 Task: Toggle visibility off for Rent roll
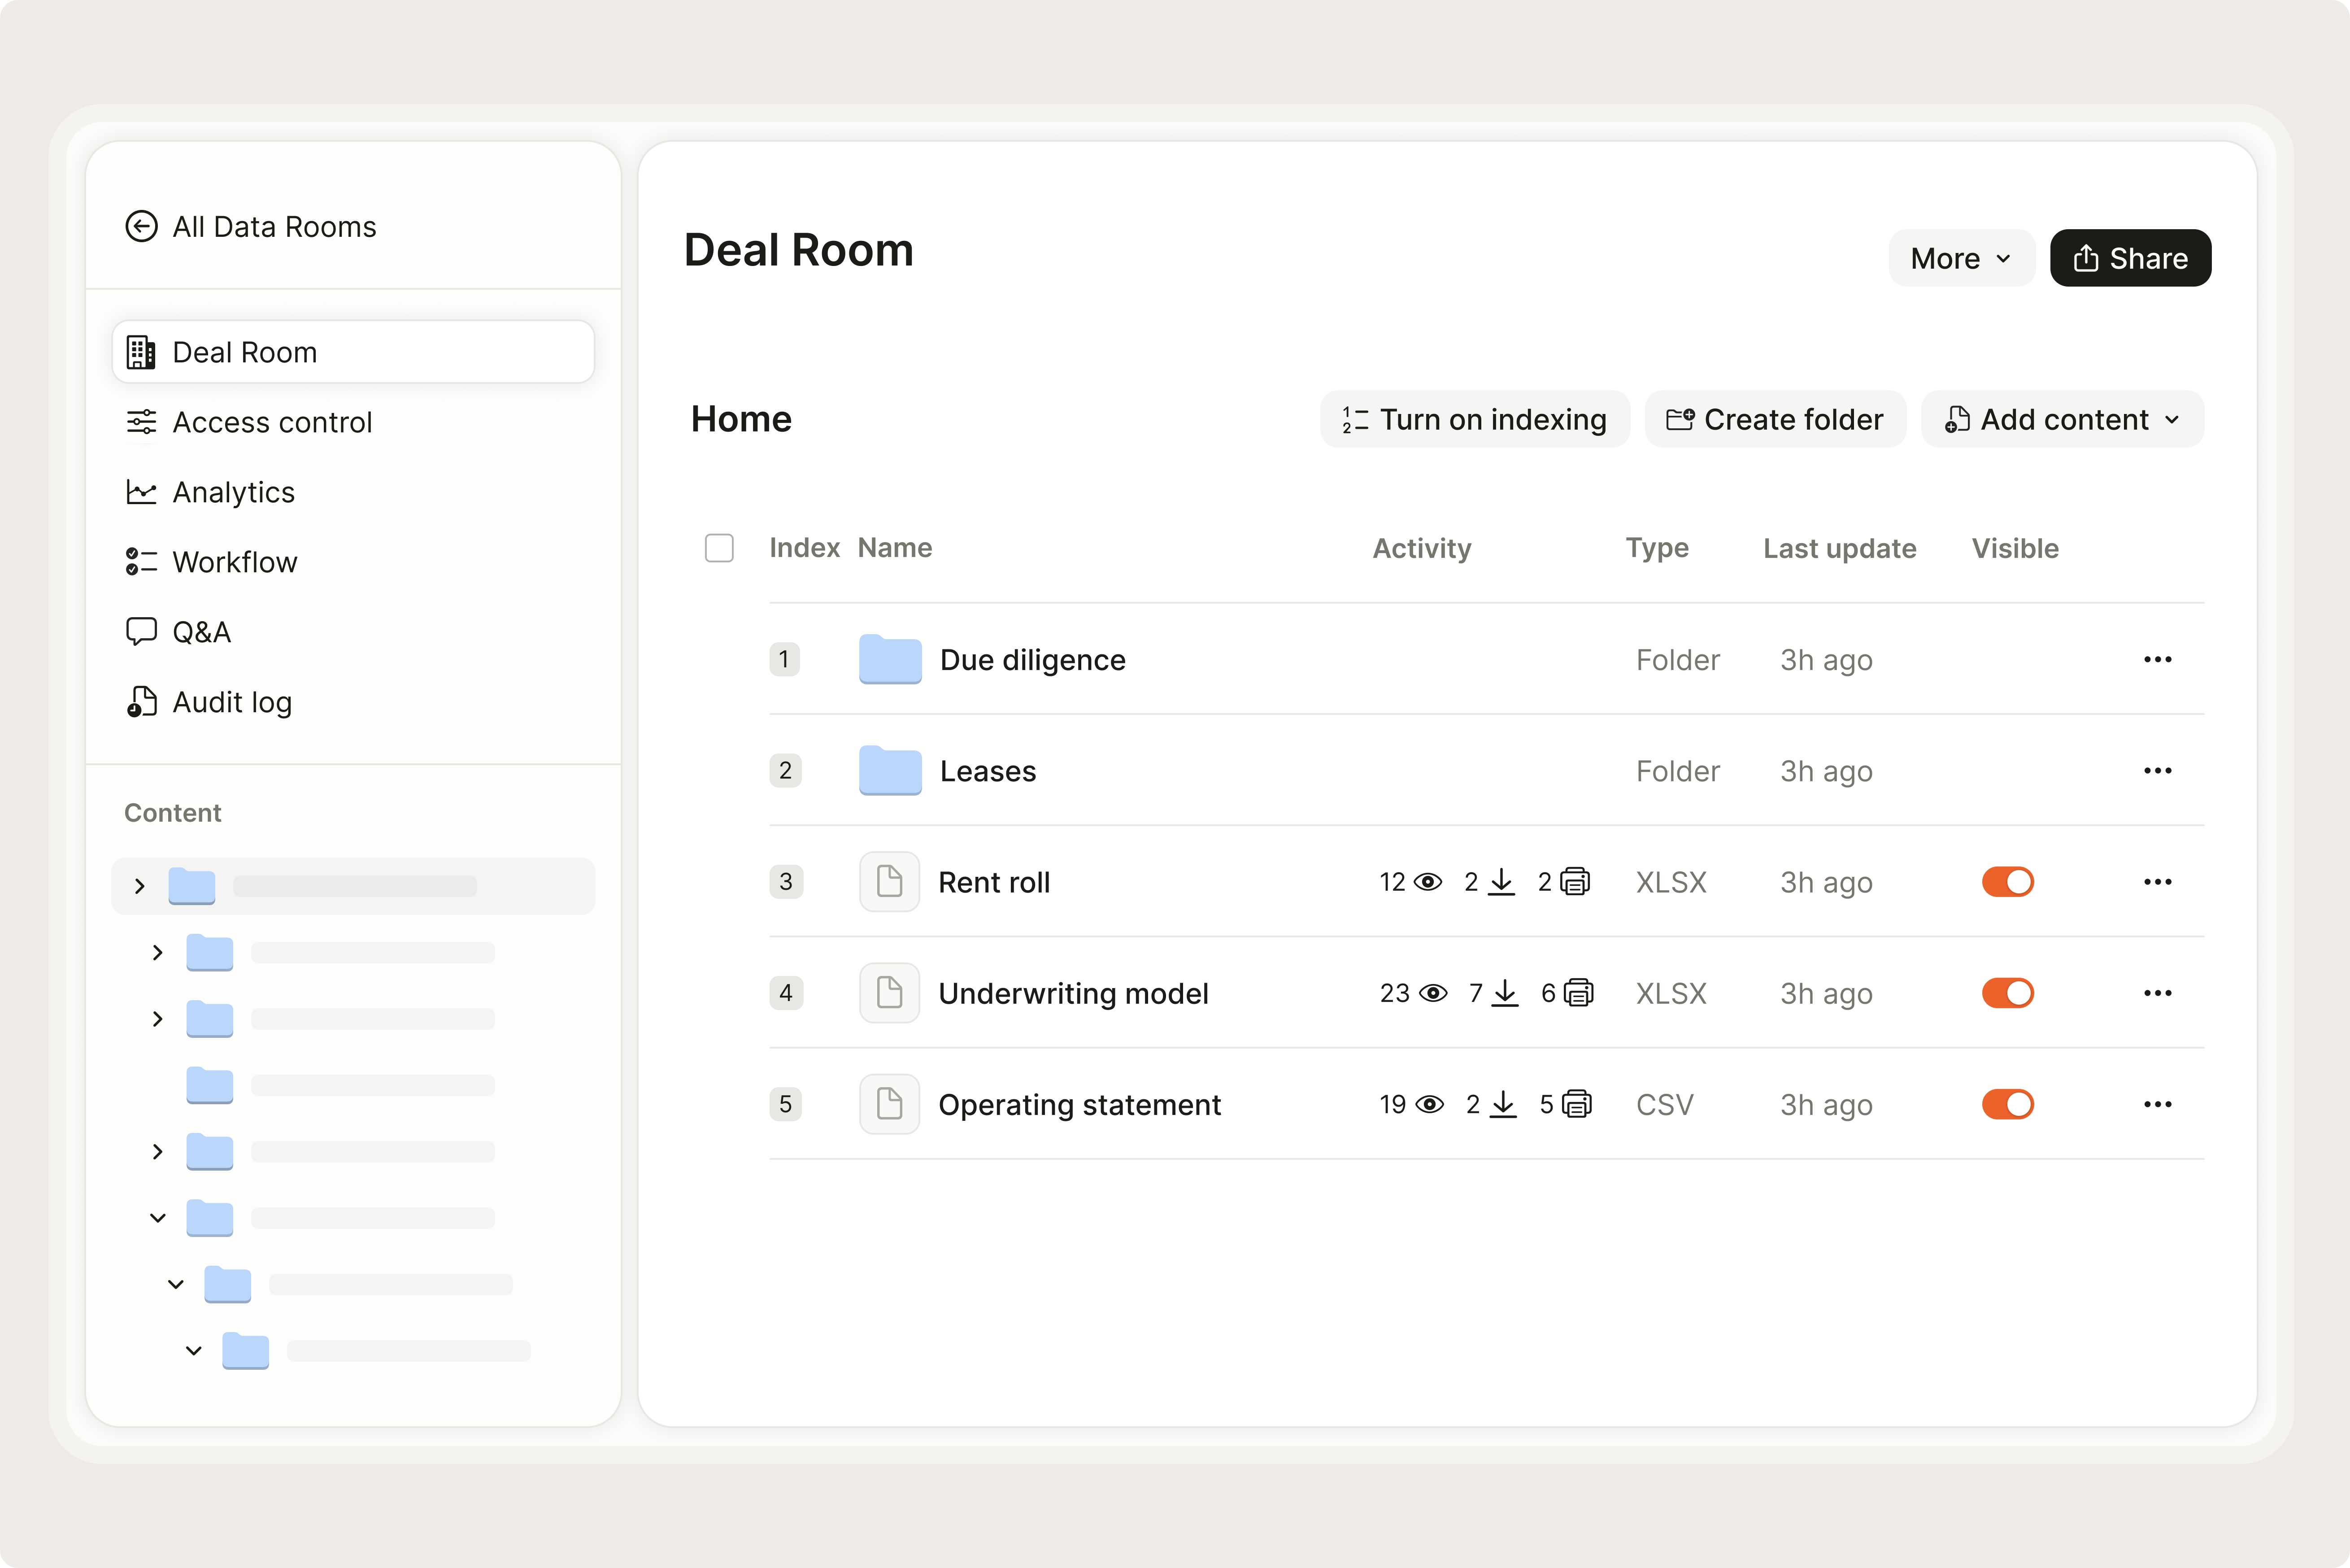tap(2007, 882)
